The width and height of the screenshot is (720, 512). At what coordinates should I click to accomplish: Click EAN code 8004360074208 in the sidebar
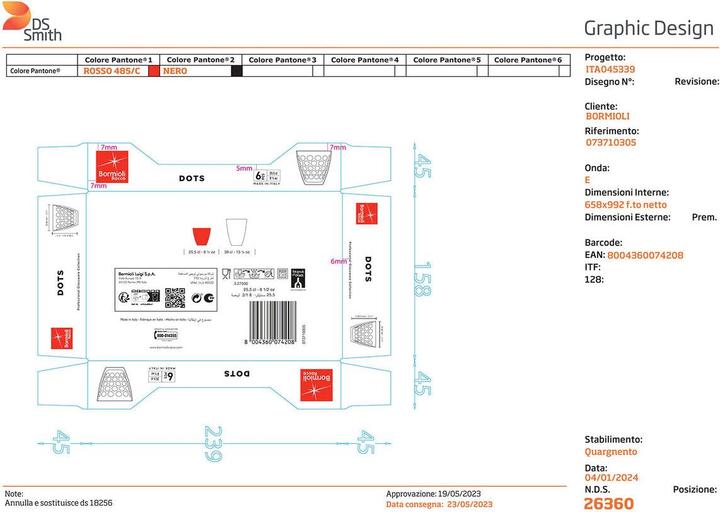[645, 255]
